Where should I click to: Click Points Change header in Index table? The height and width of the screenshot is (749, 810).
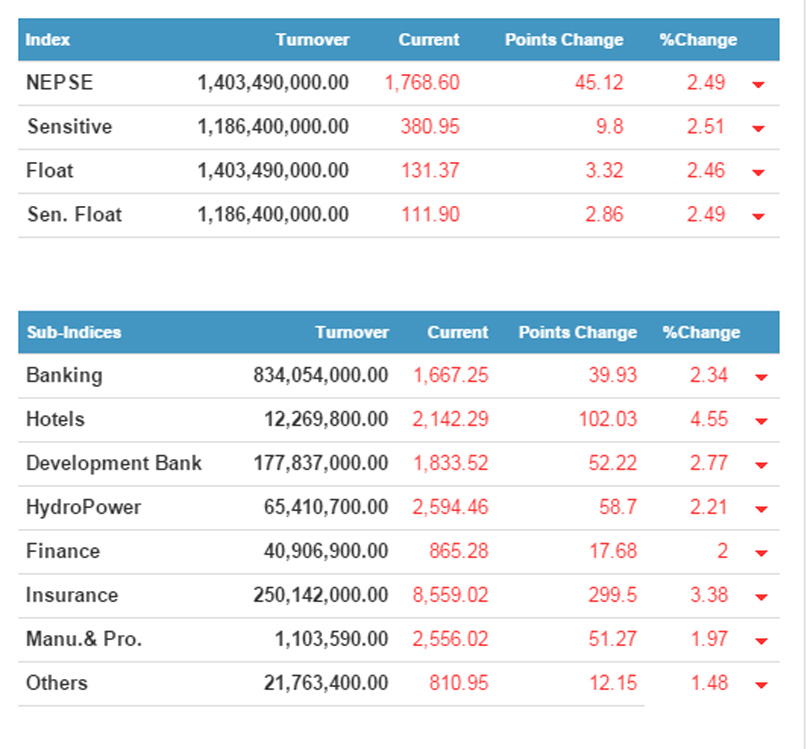[x=564, y=40]
